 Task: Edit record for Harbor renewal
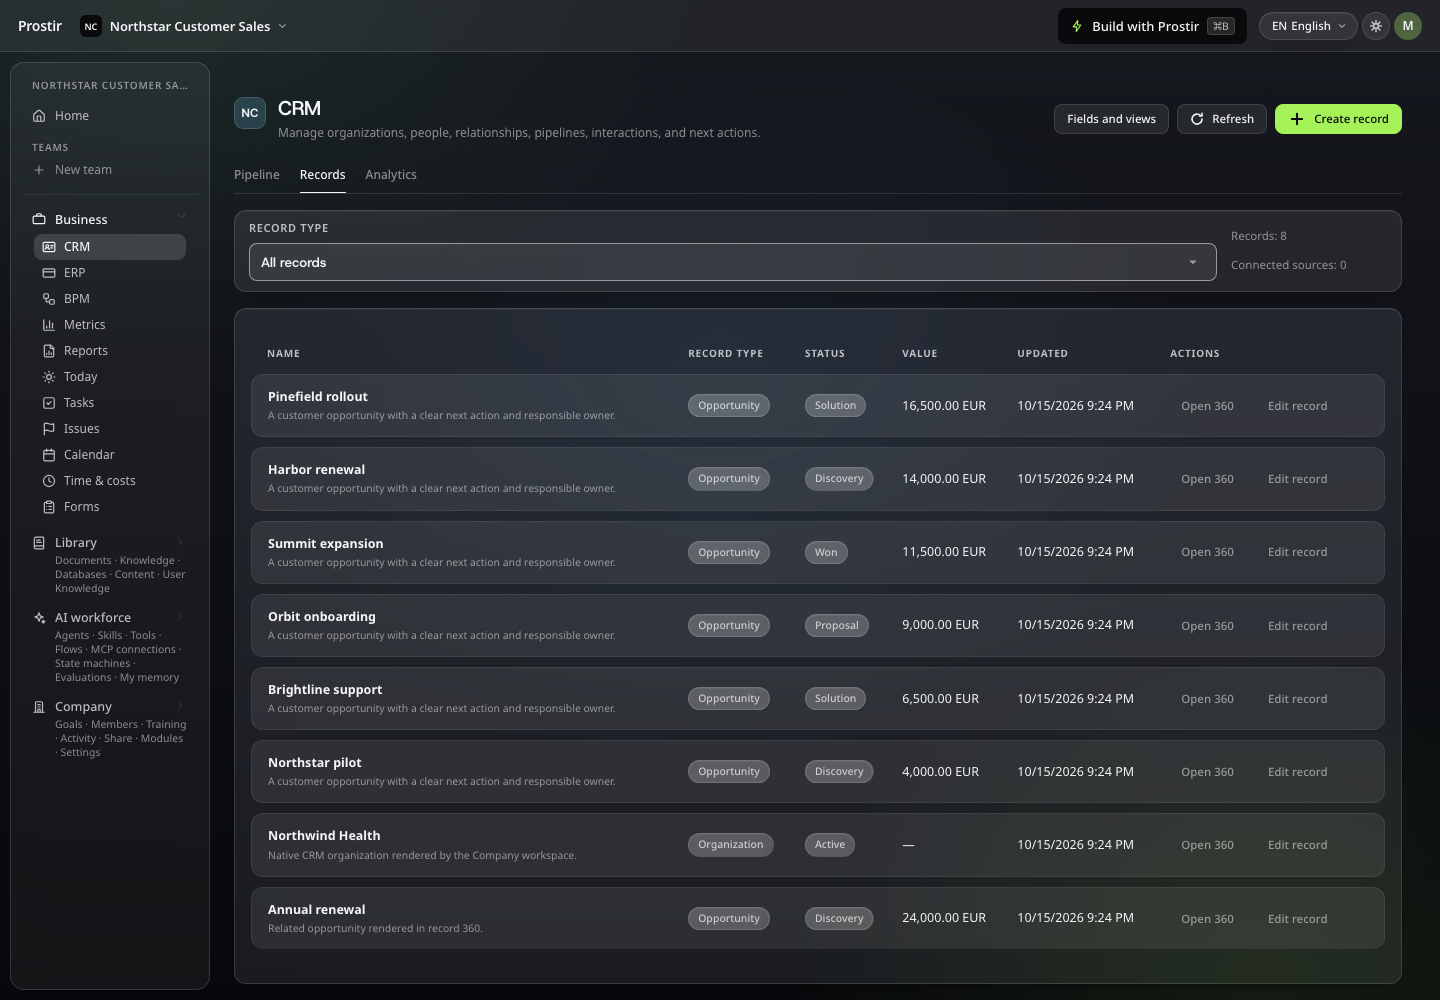(x=1297, y=479)
